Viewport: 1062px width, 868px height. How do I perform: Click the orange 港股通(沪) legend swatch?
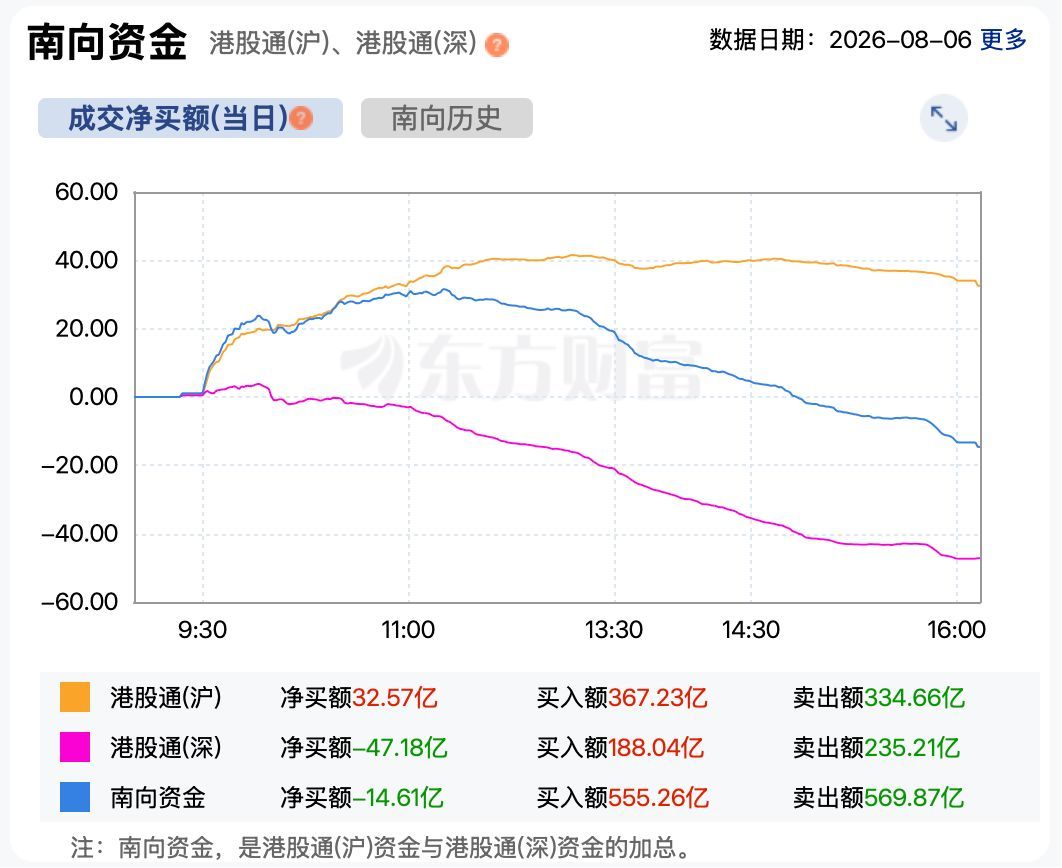pyautogui.click(x=75, y=697)
